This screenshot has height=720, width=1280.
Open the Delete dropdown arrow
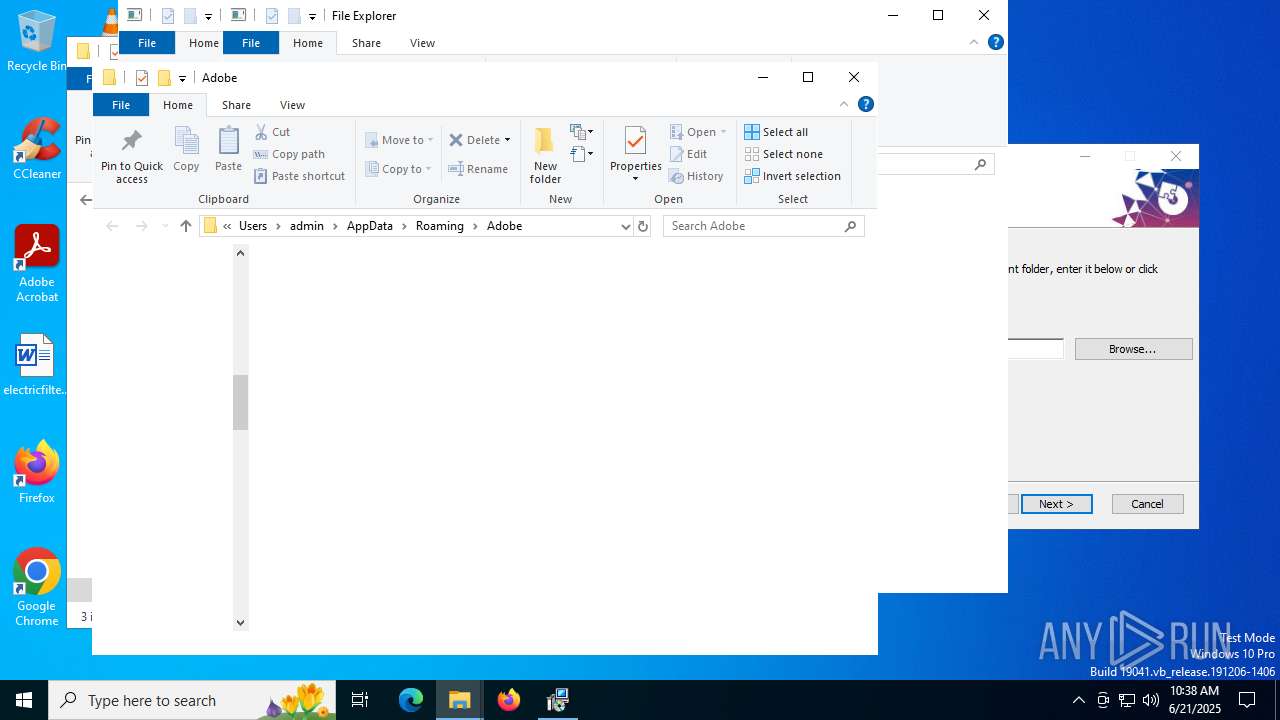pos(507,140)
